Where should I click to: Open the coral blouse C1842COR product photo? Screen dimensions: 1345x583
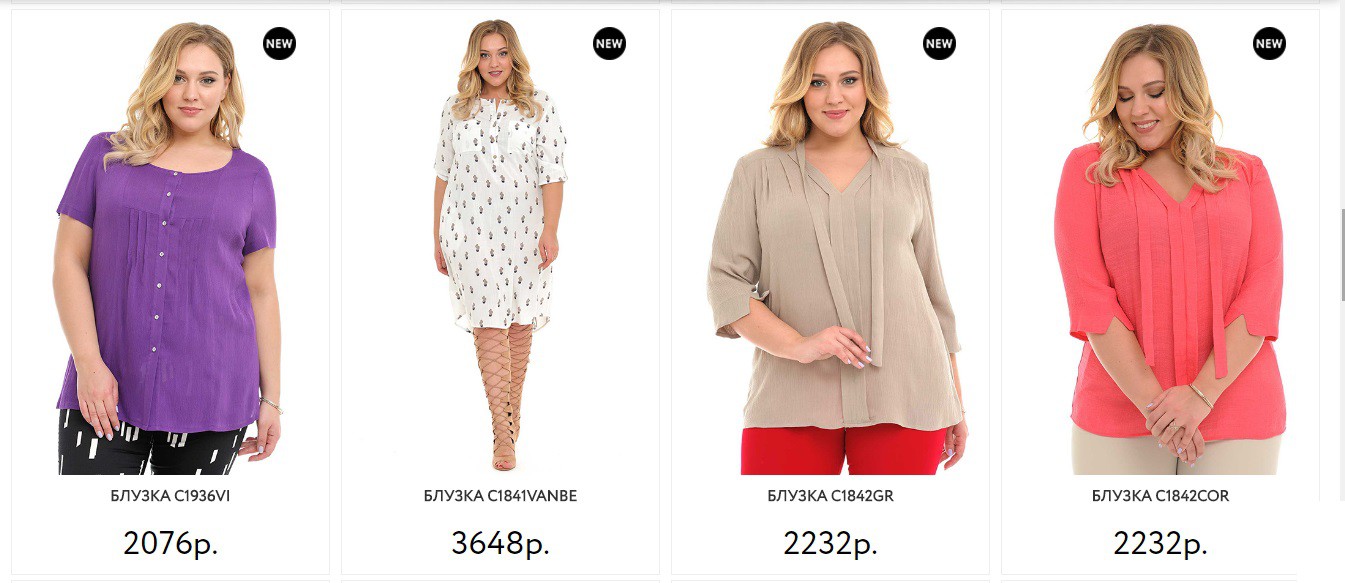click(x=1160, y=246)
